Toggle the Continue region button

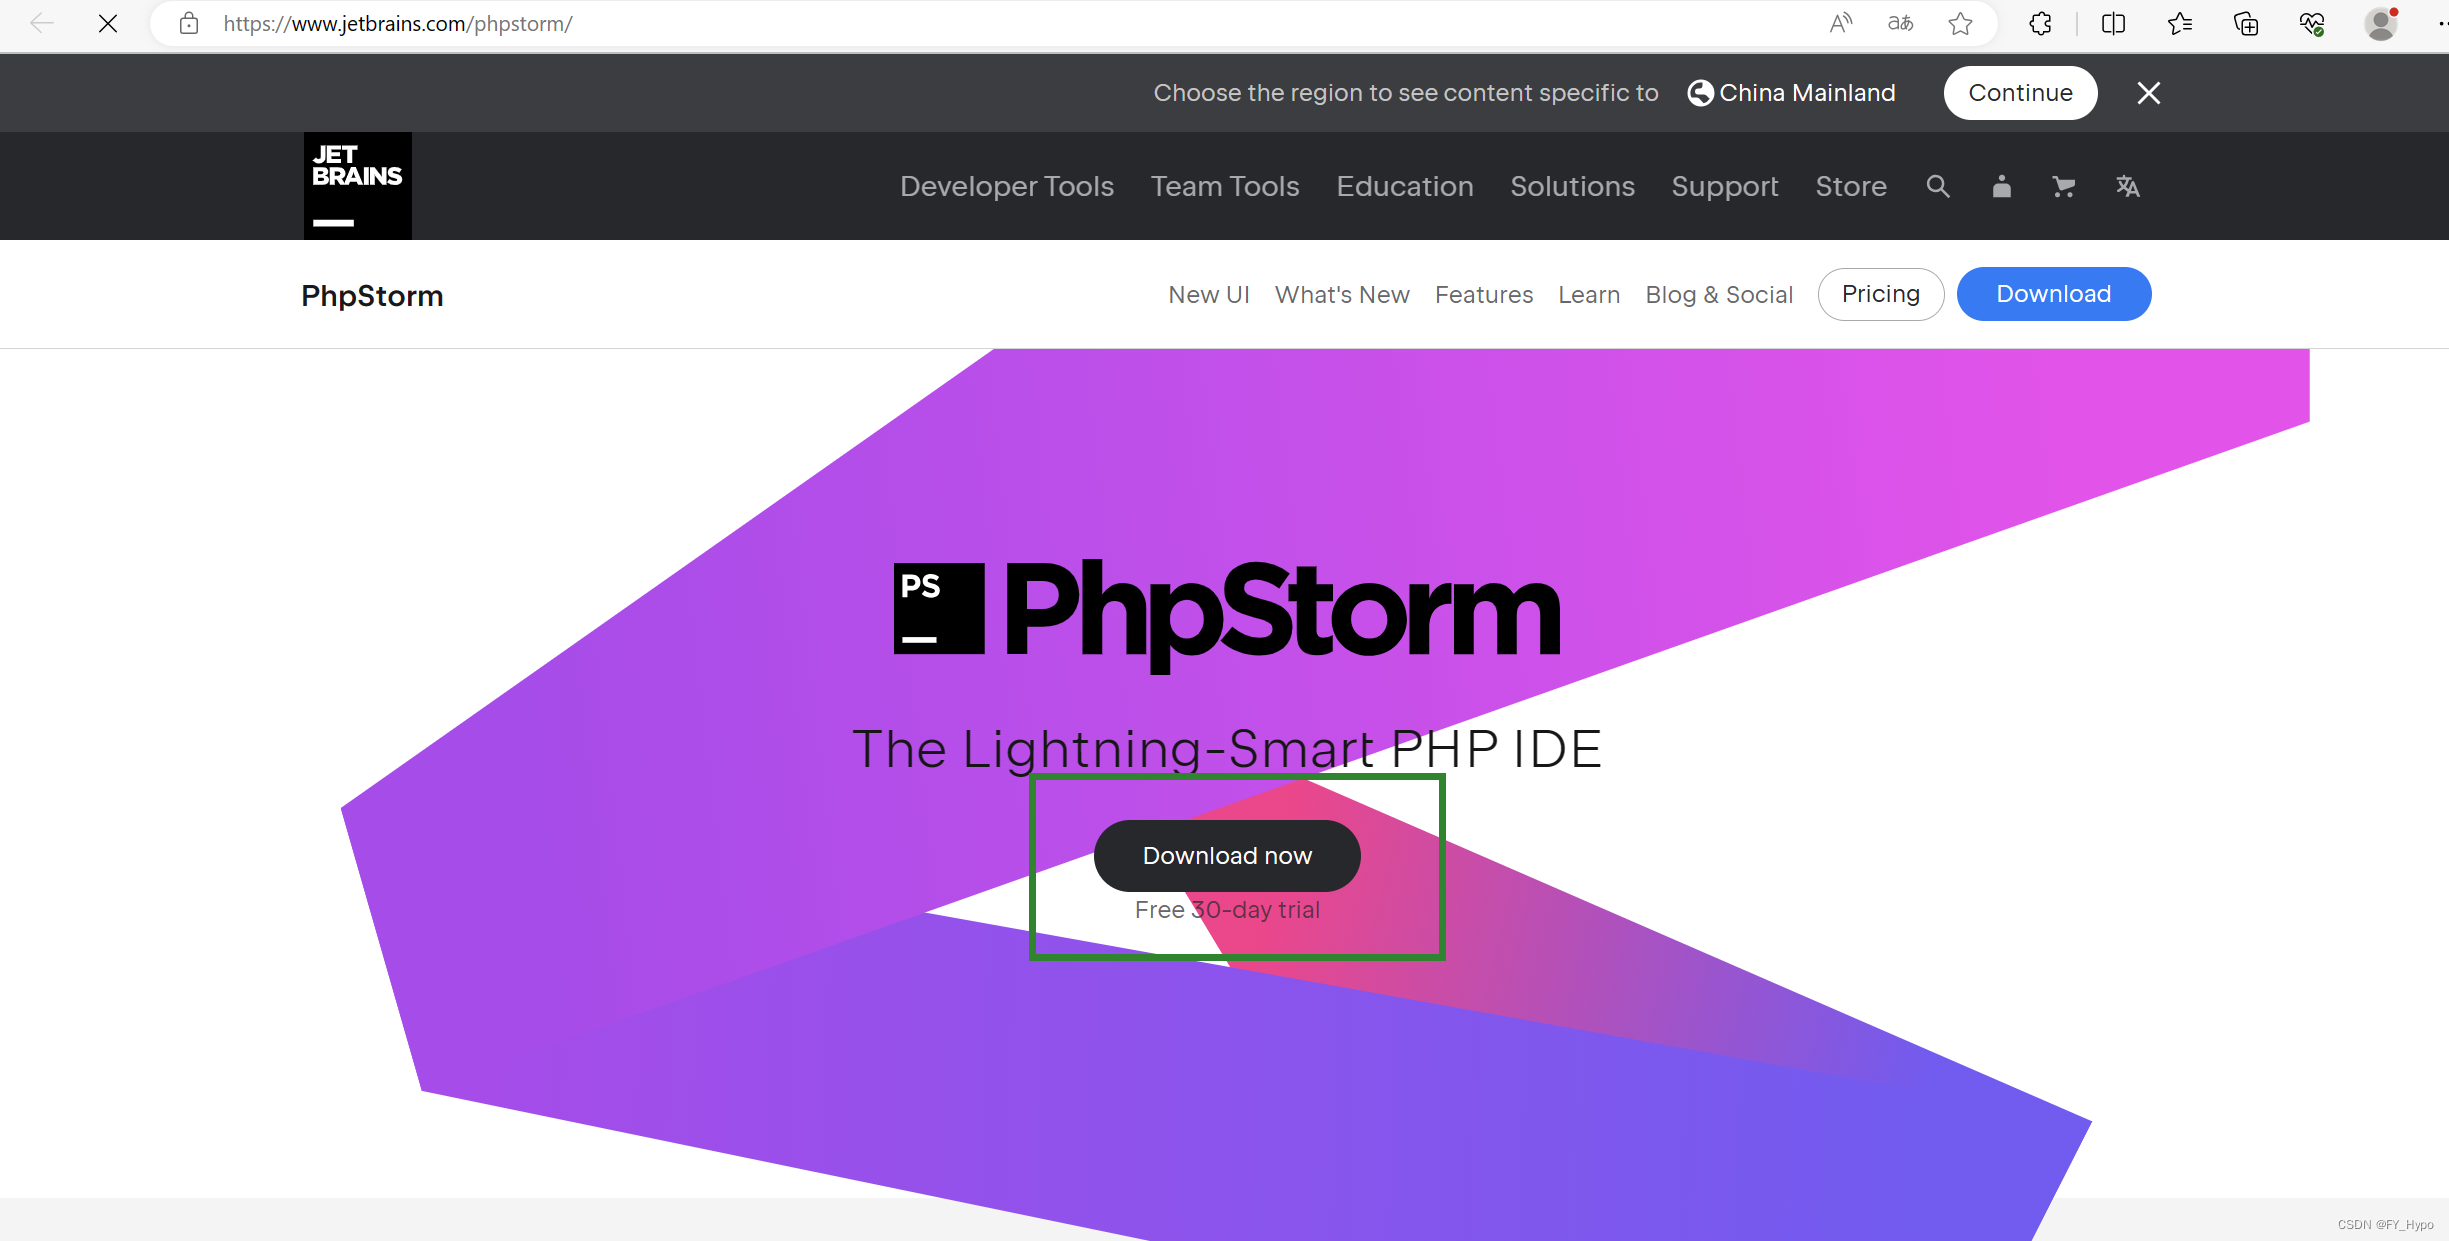(2019, 92)
